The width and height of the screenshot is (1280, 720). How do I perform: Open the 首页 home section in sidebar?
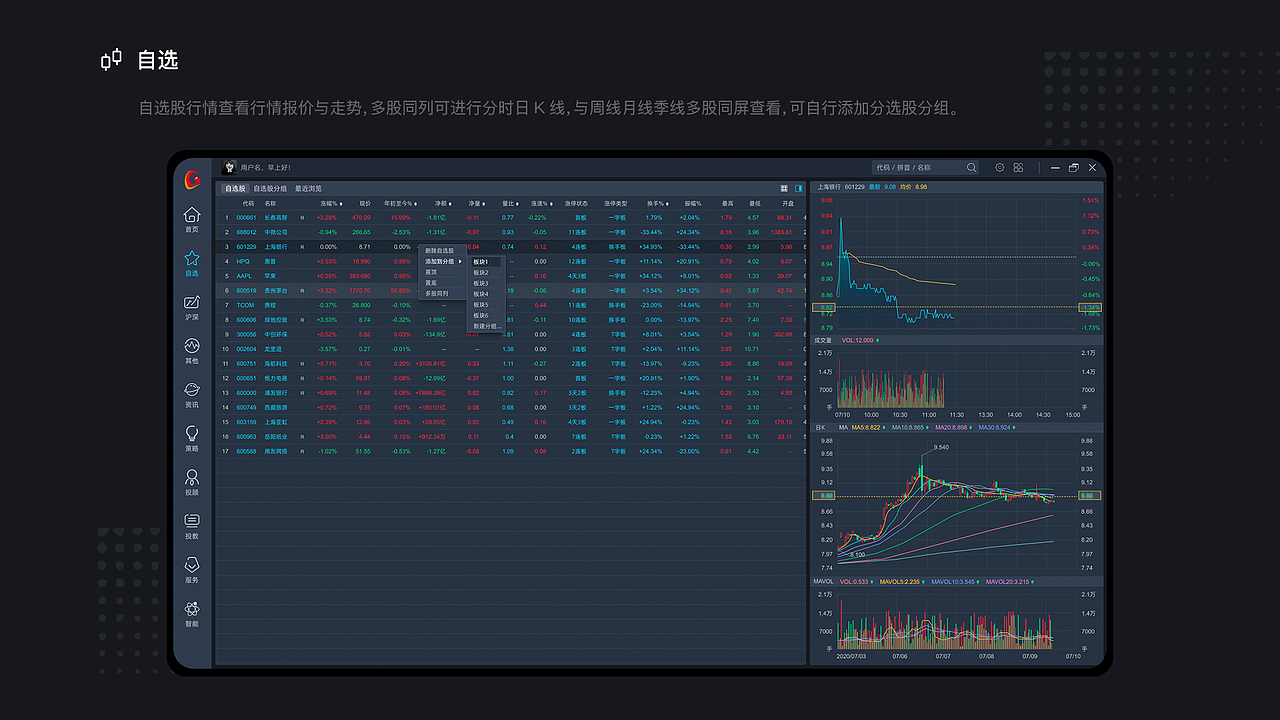[x=192, y=220]
